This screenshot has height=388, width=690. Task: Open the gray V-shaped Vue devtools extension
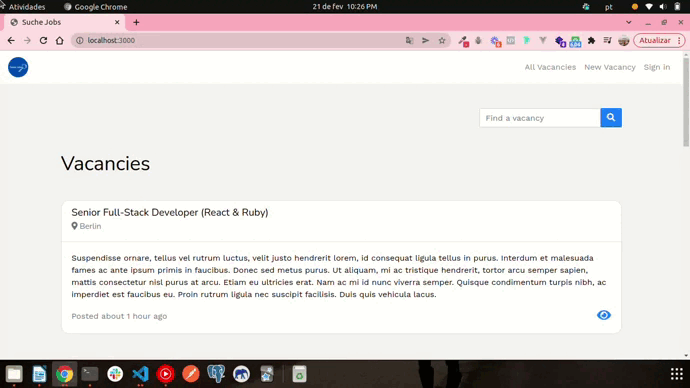[x=543, y=40]
